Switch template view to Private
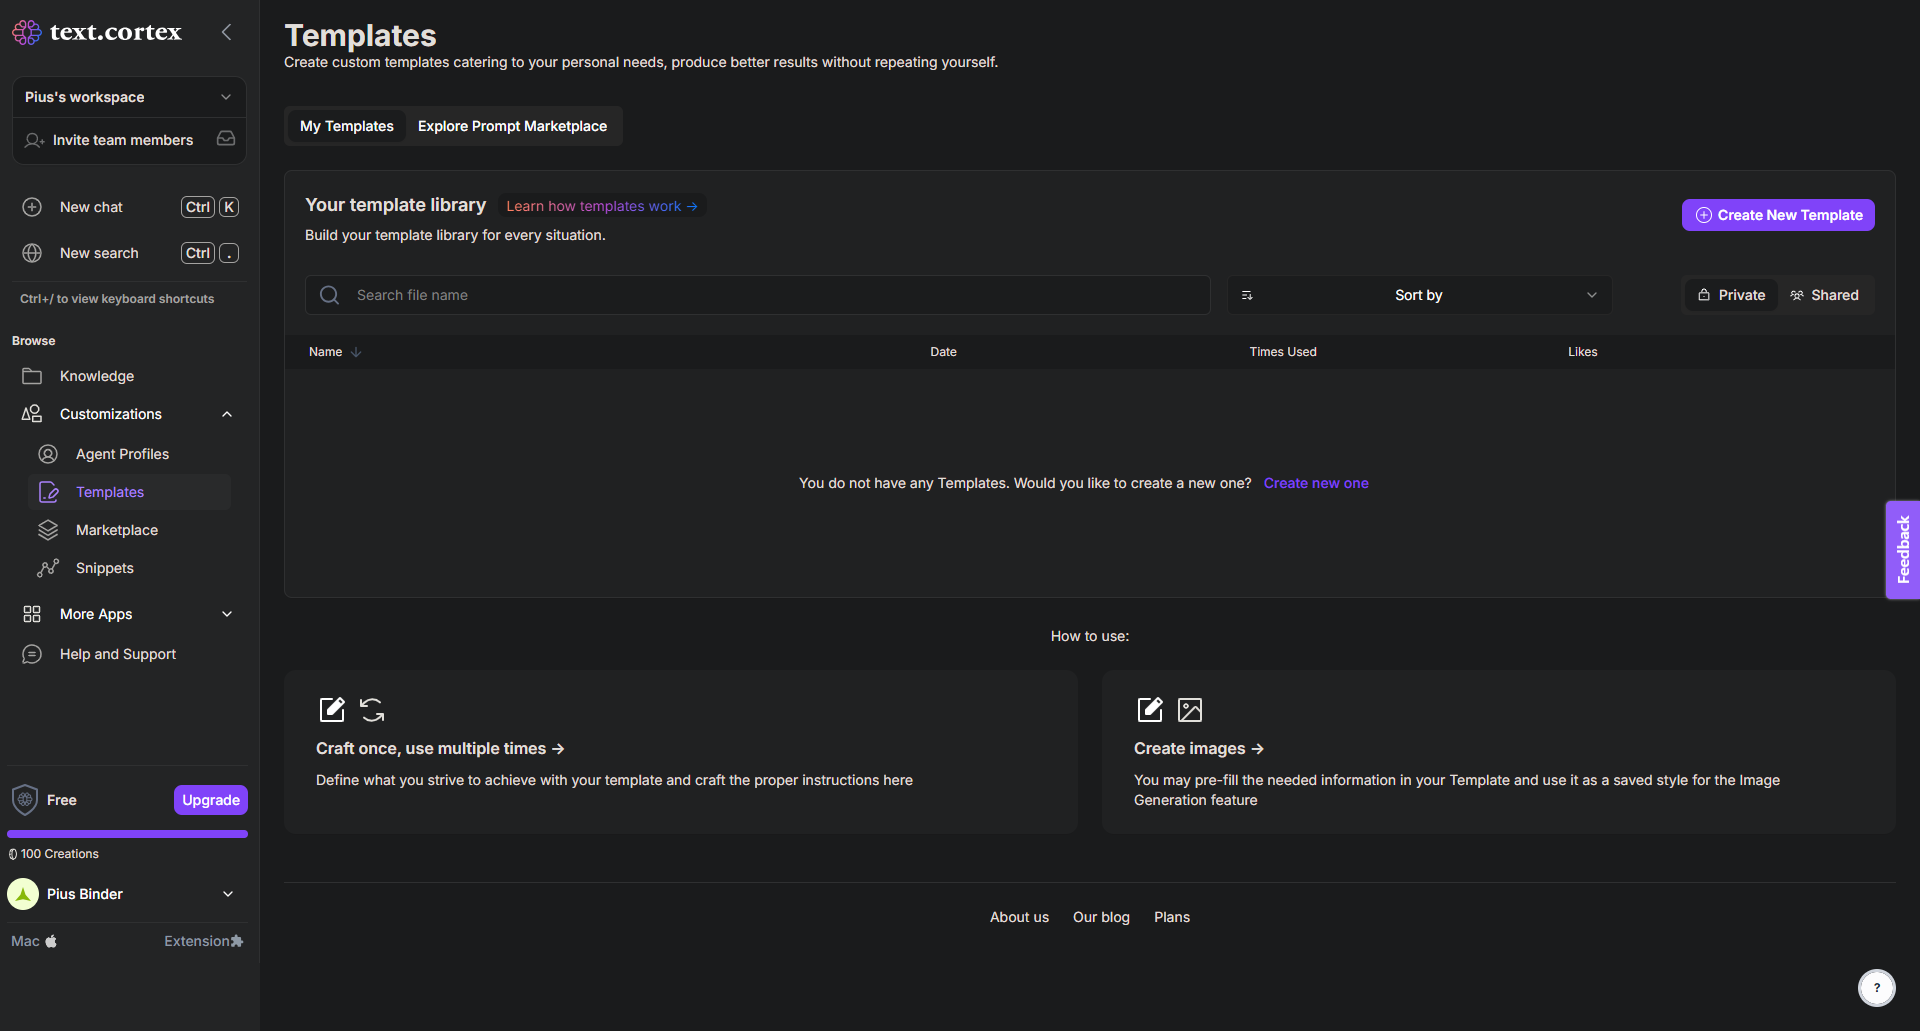Image resolution: width=1920 pixels, height=1031 pixels. coord(1731,295)
